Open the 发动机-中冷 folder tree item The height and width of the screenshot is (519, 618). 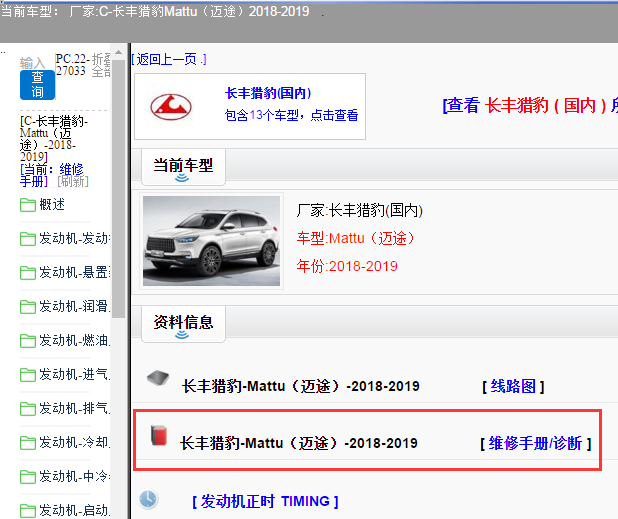point(74,476)
